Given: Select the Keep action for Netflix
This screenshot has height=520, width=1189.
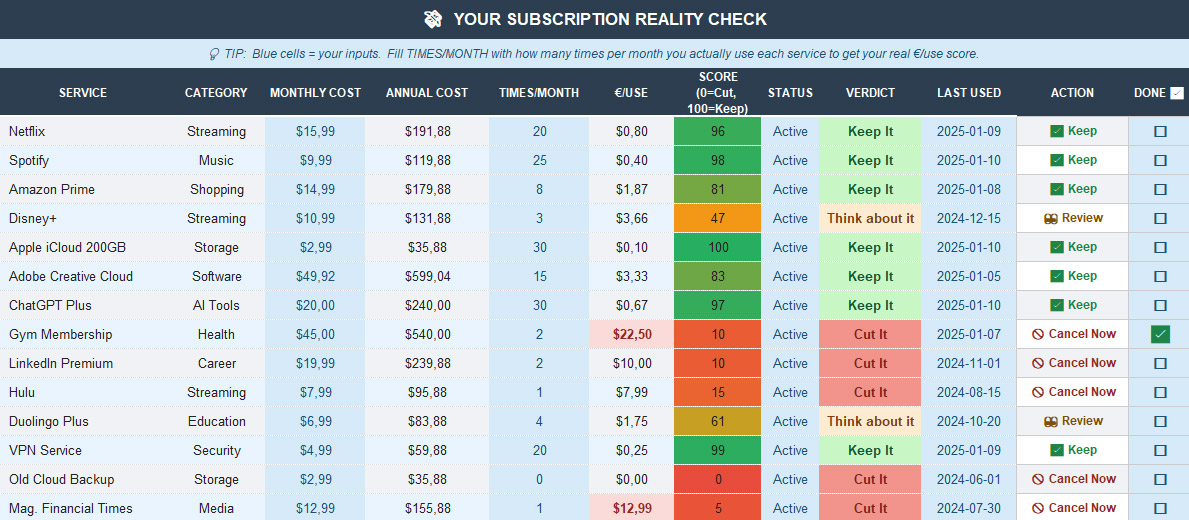Looking at the screenshot, I should (1072, 131).
